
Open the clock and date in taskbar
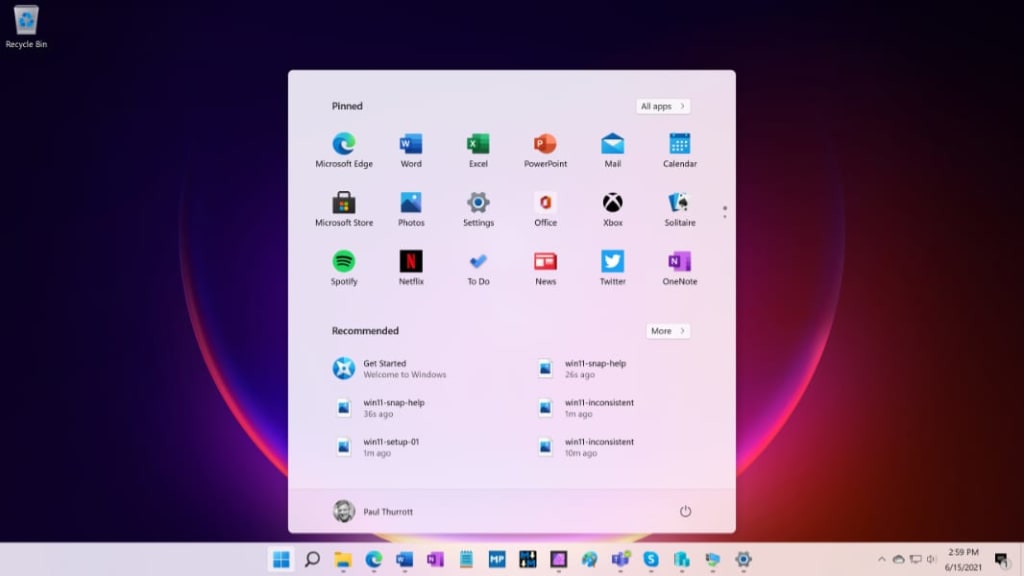(963, 560)
